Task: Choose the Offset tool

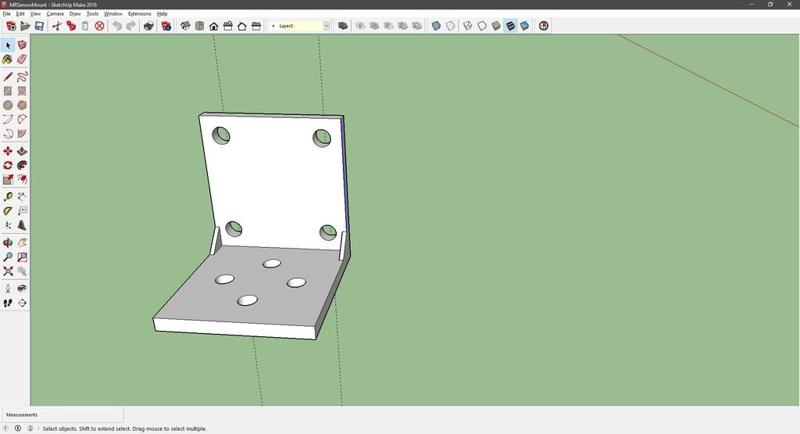Action: point(22,179)
